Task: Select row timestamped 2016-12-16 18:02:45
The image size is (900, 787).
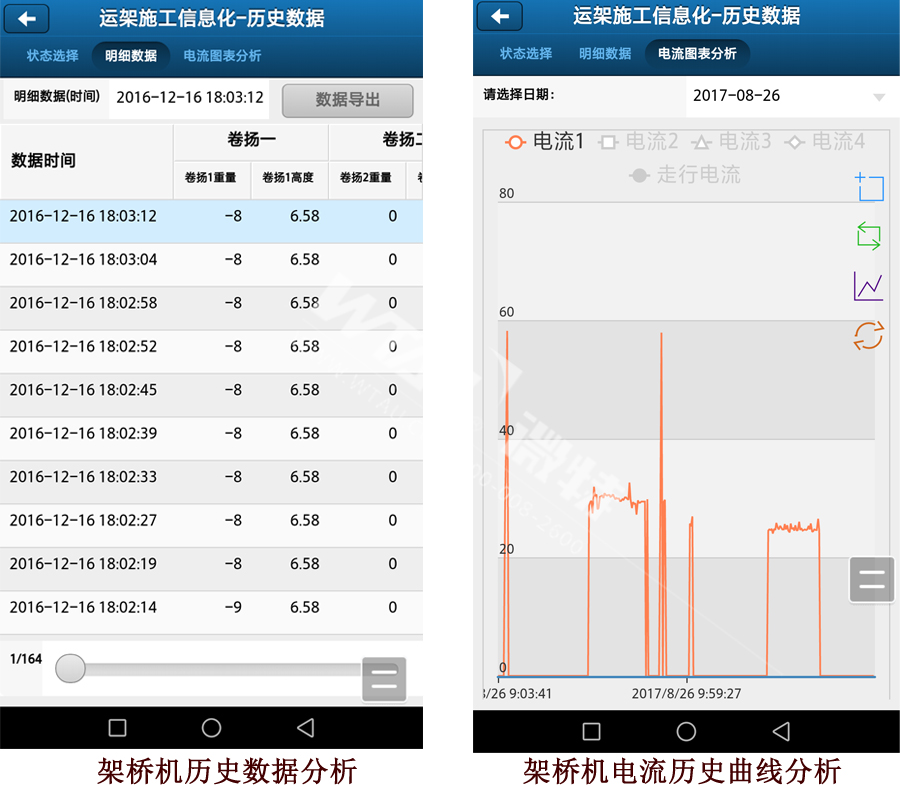Action: tap(211, 390)
